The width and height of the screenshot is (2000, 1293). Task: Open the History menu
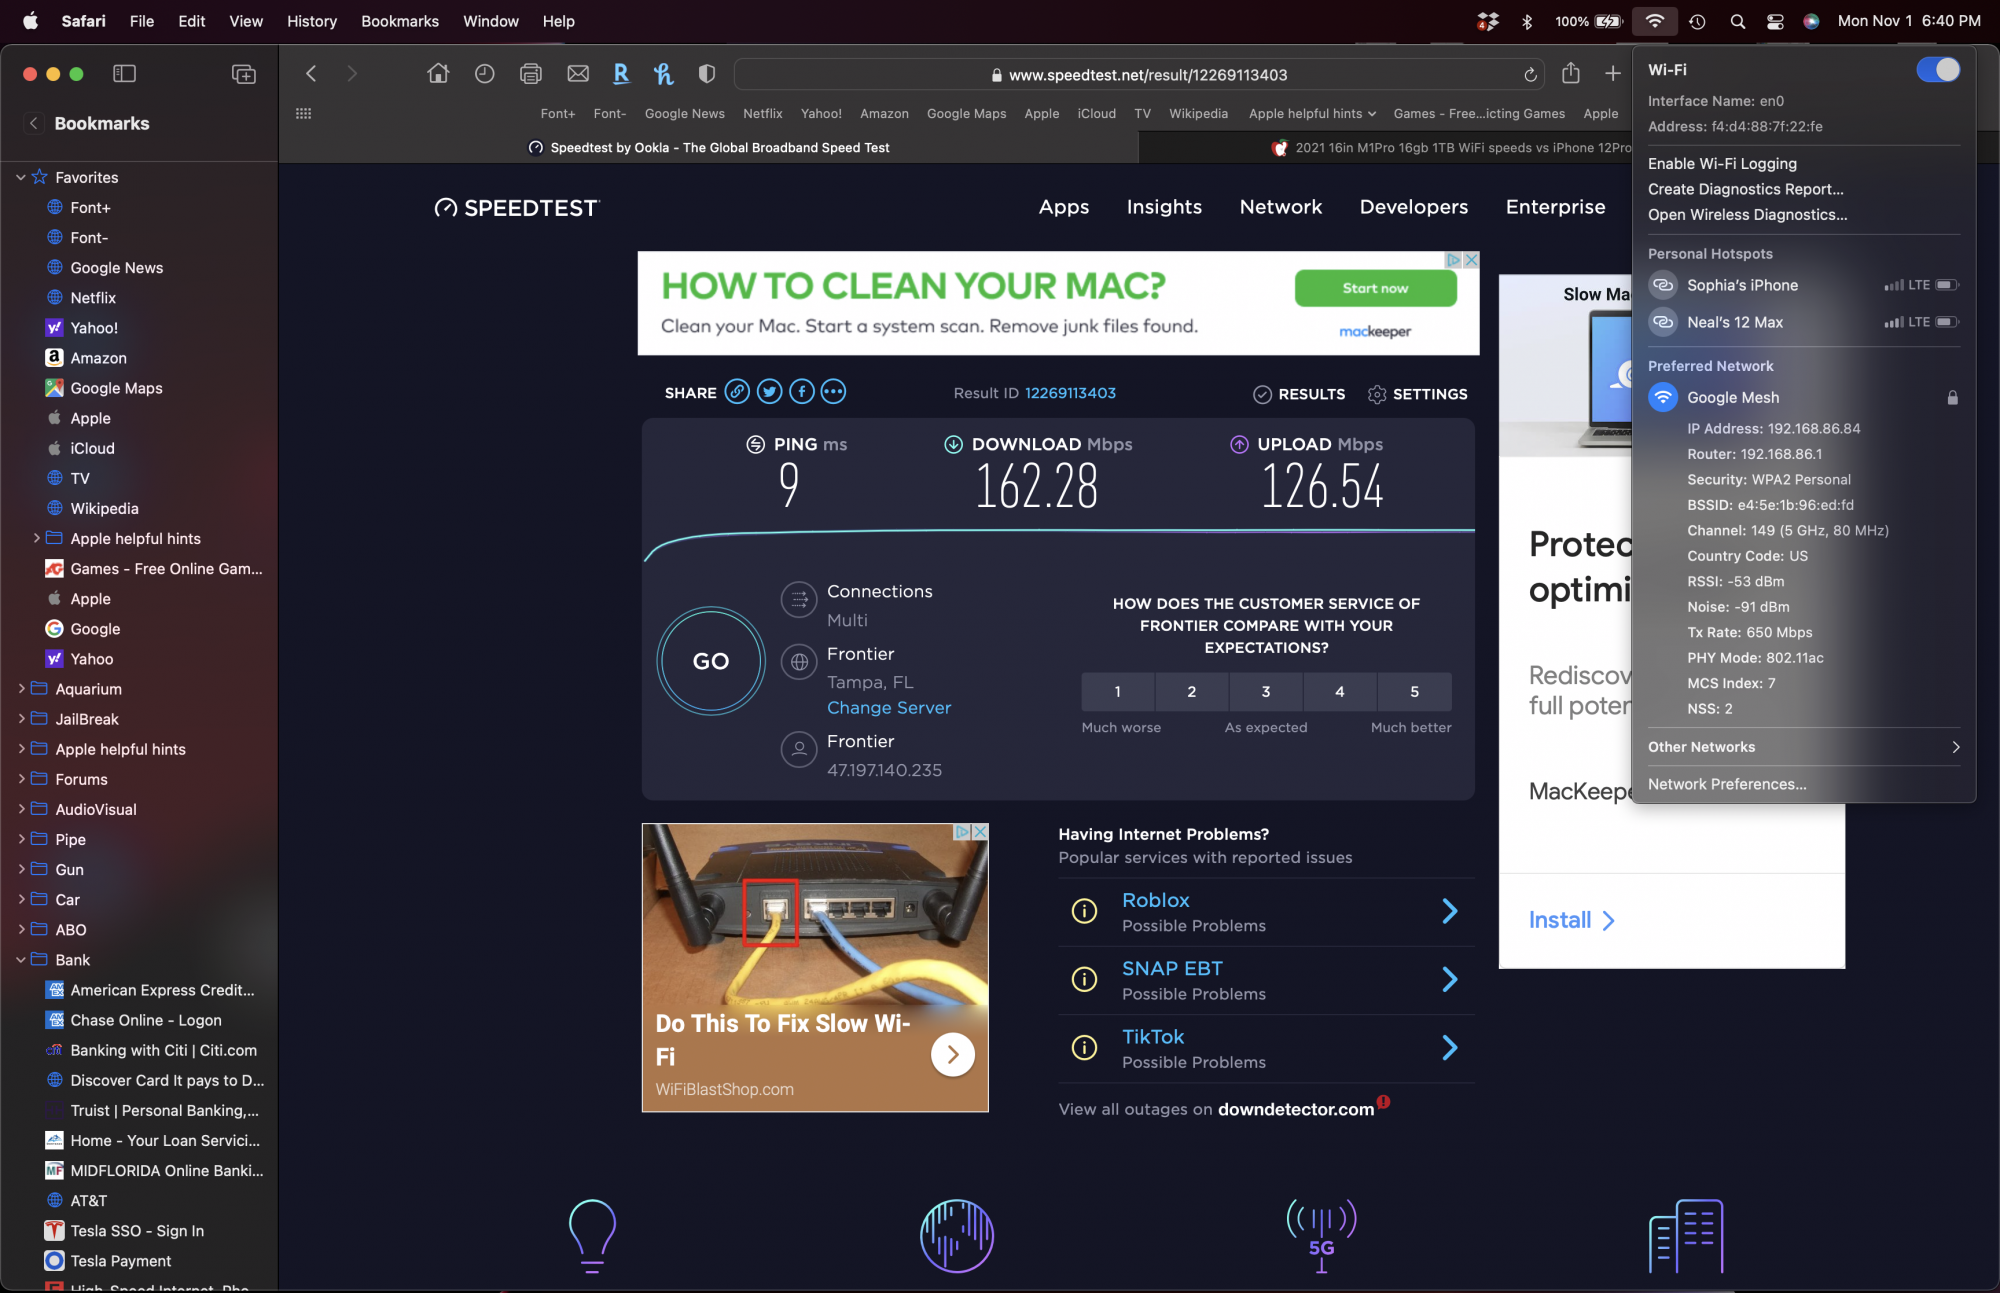tap(312, 21)
